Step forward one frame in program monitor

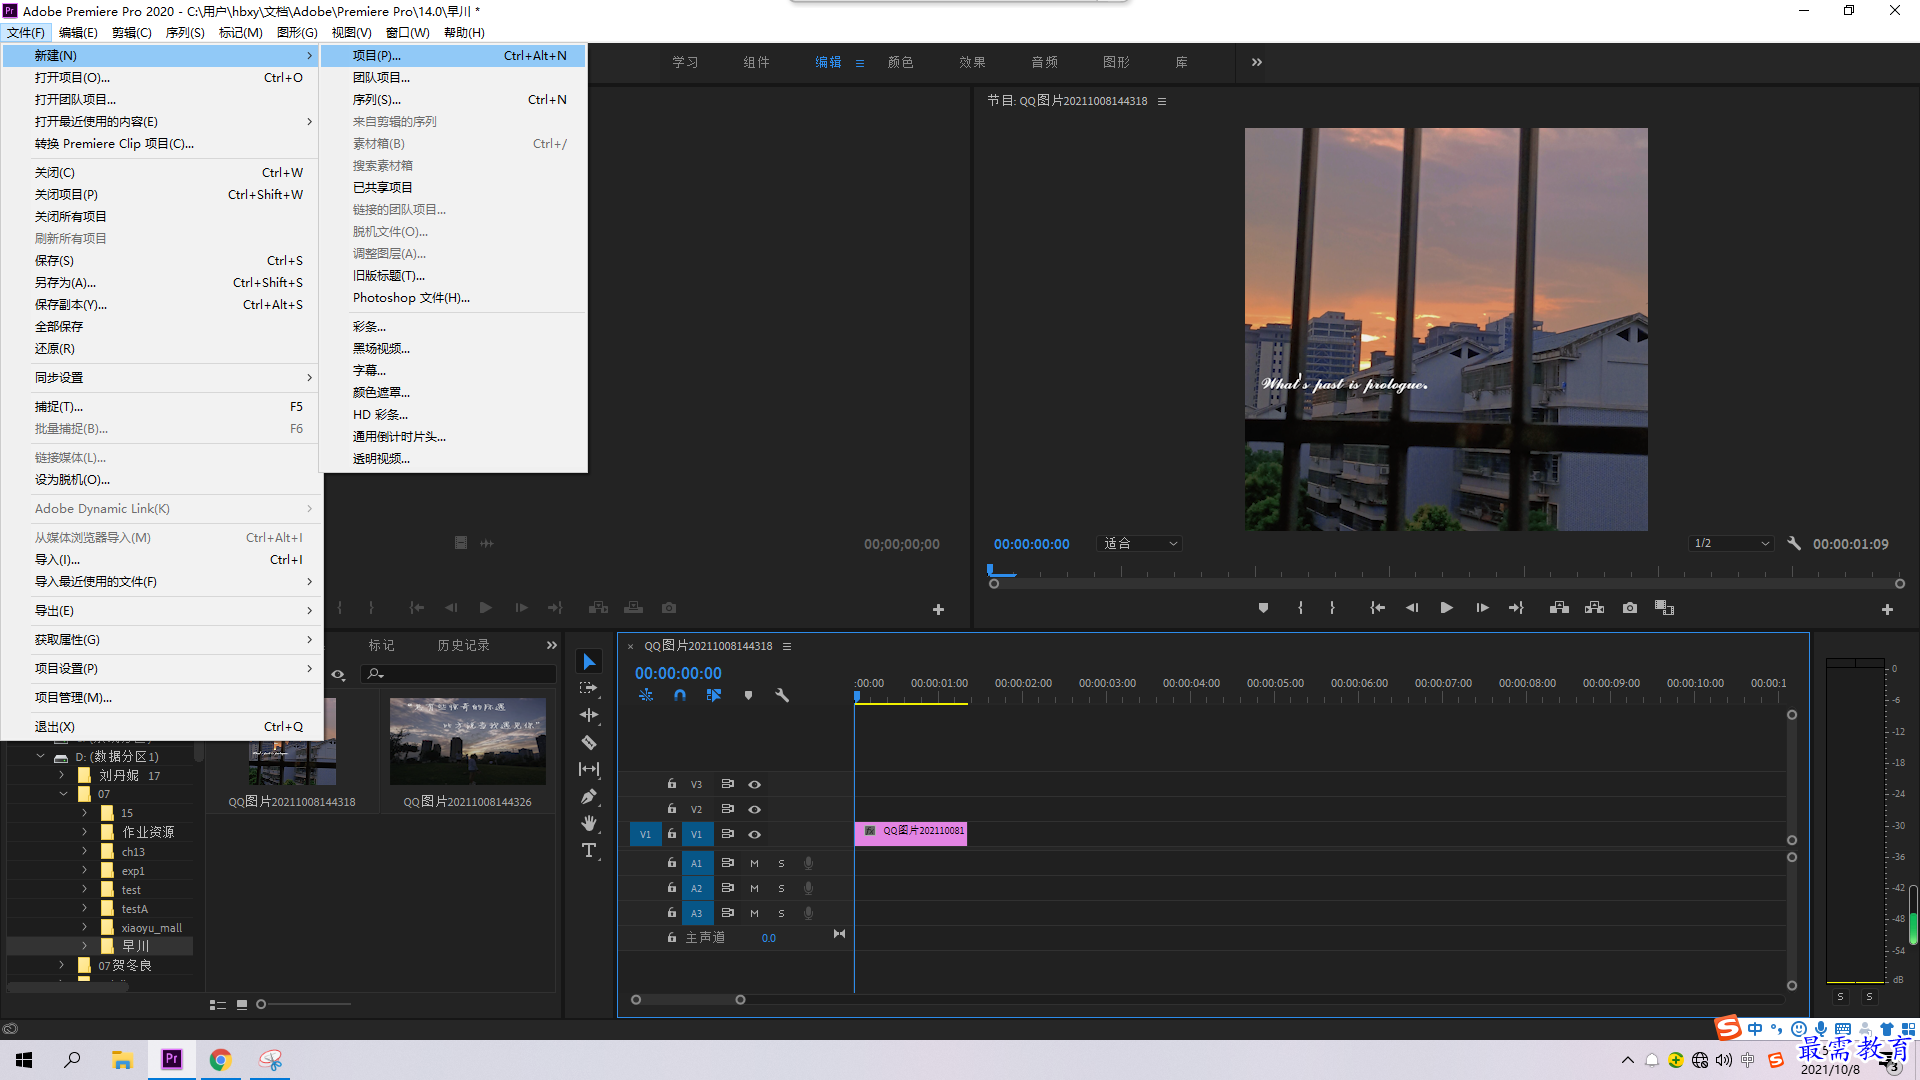coord(1482,608)
